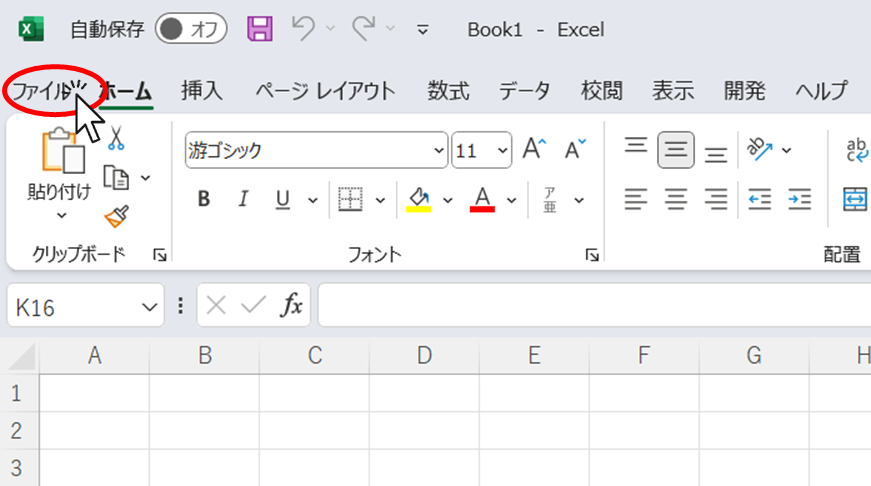Decrease indent with the left arrow icon

tap(759, 199)
